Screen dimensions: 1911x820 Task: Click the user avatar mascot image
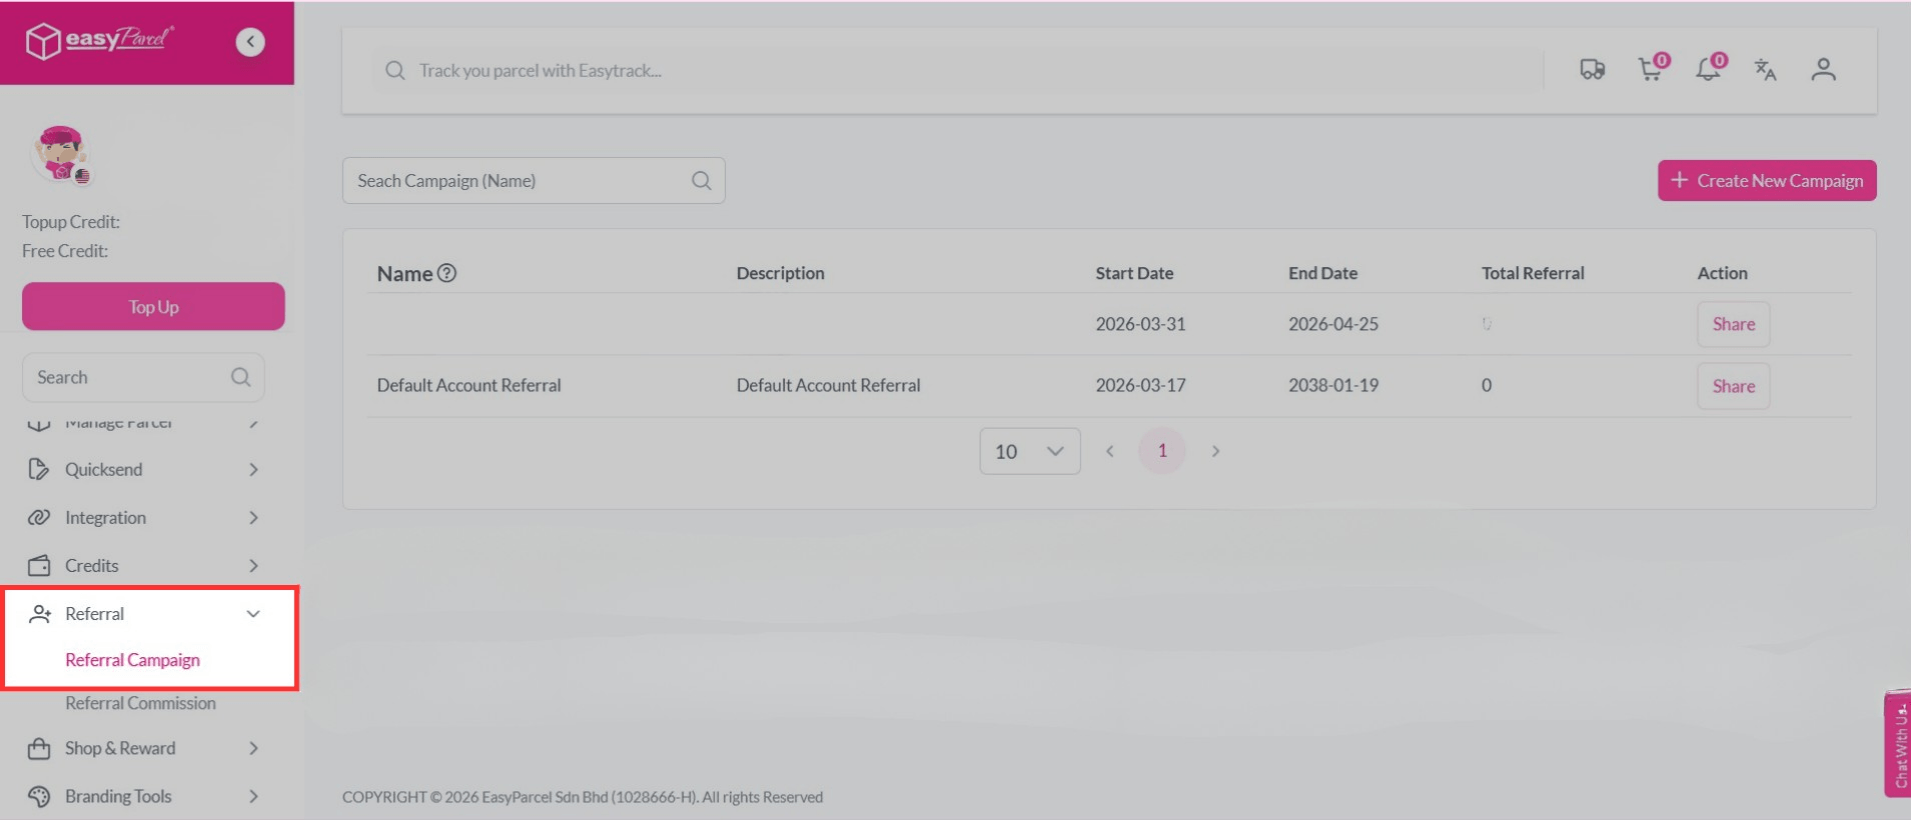tap(61, 155)
